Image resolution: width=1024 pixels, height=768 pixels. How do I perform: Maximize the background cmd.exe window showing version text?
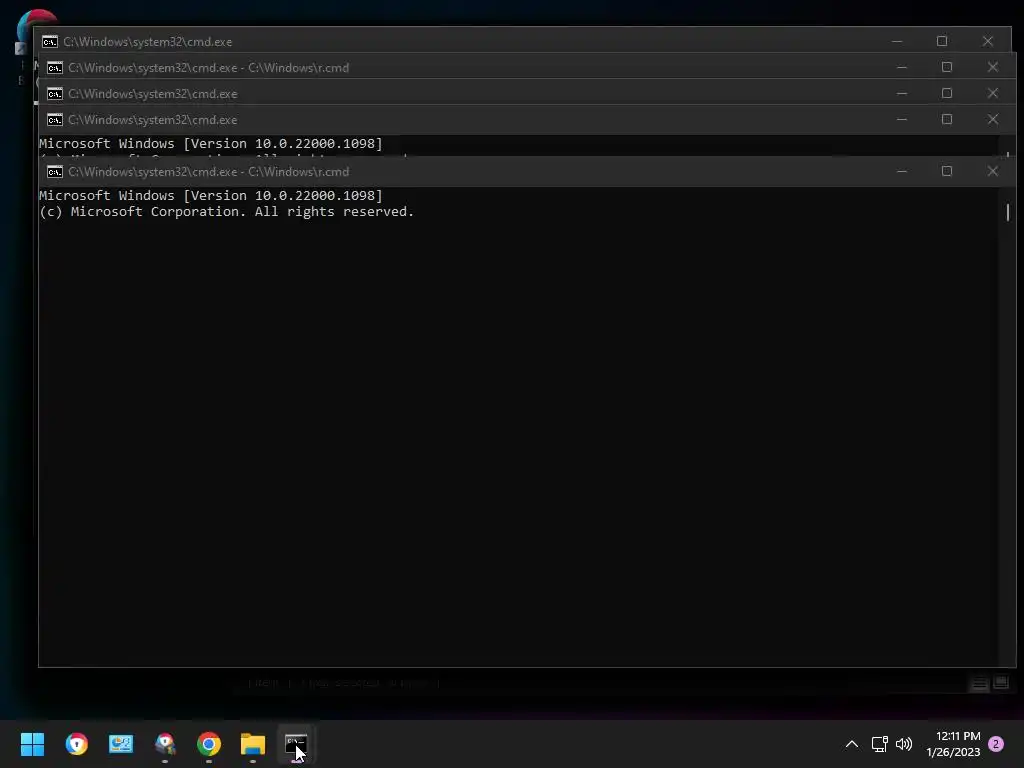click(947, 120)
